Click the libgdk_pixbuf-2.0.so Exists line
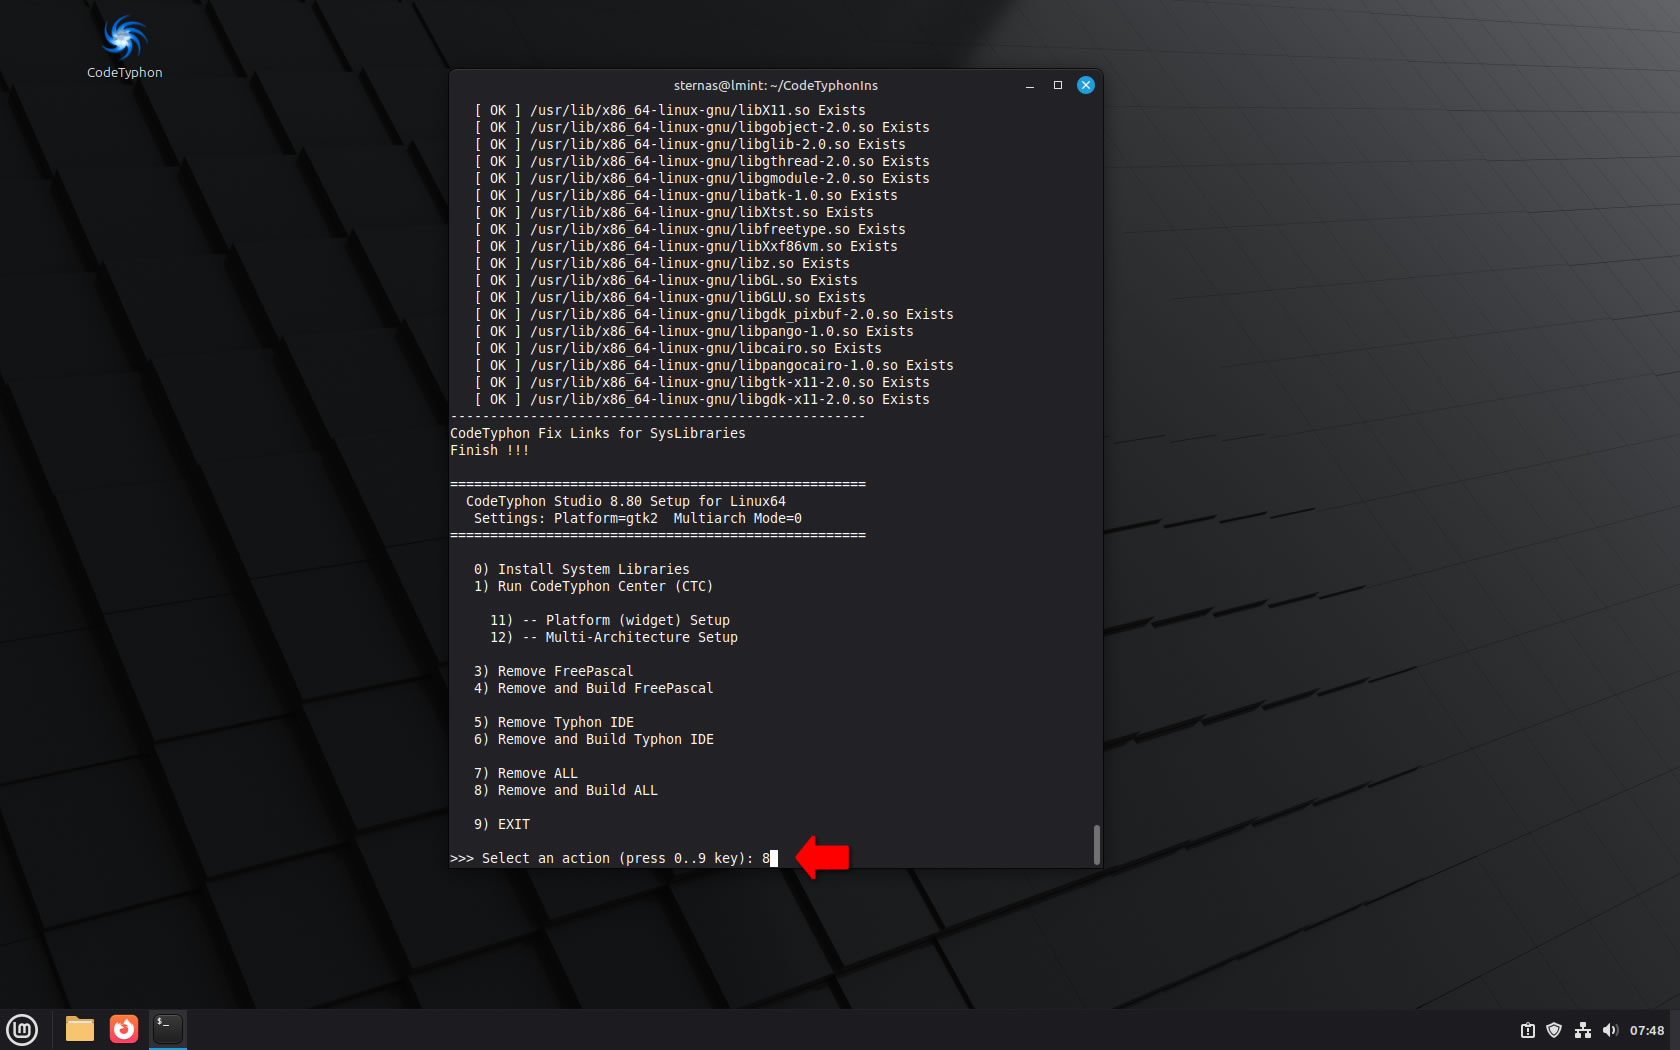The width and height of the screenshot is (1680, 1050). tap(714, 314)
